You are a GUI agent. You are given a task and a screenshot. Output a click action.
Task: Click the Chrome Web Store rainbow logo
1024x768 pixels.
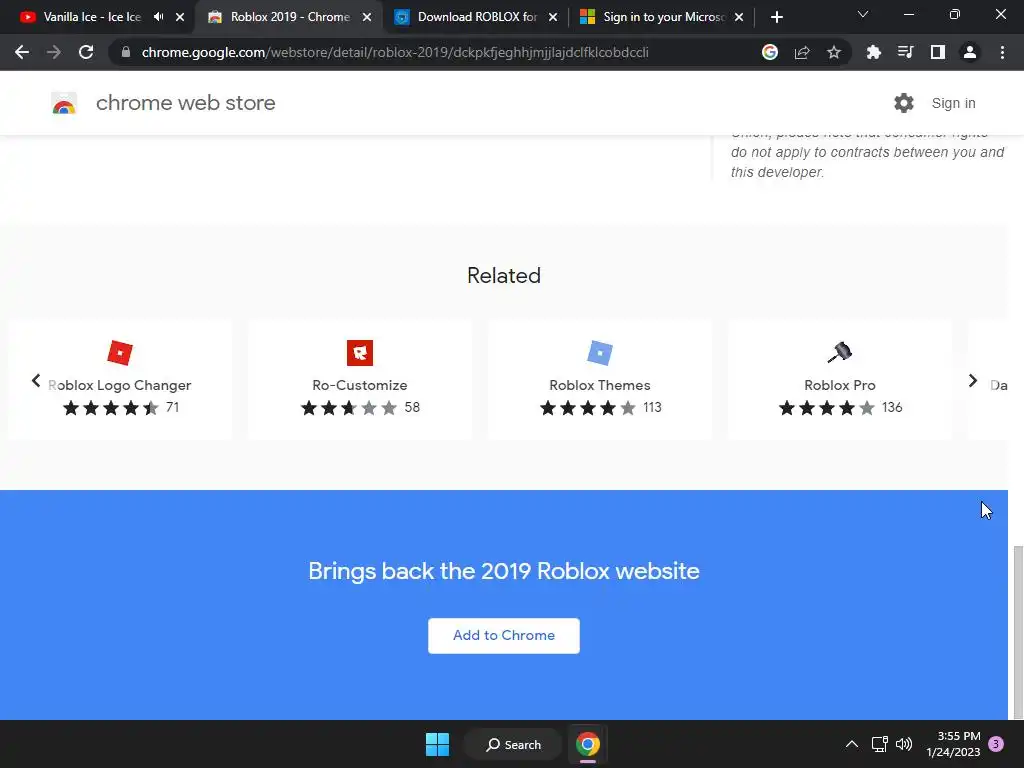pyautogui.click(x=64, y=103)
